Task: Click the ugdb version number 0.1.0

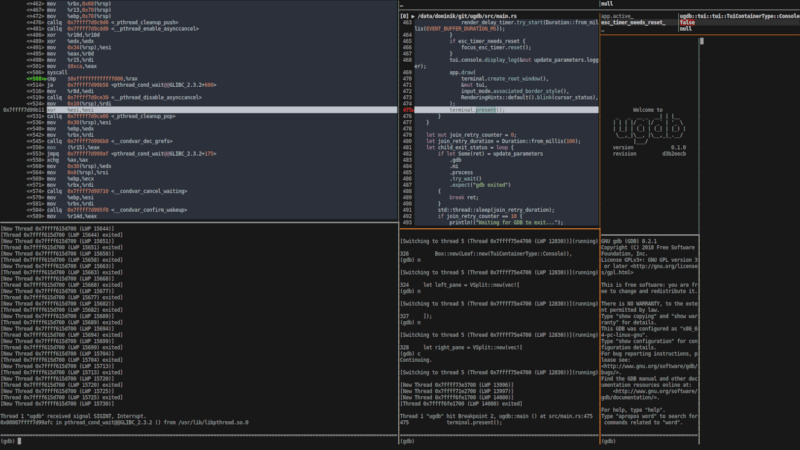Action: tap(678, 147)
